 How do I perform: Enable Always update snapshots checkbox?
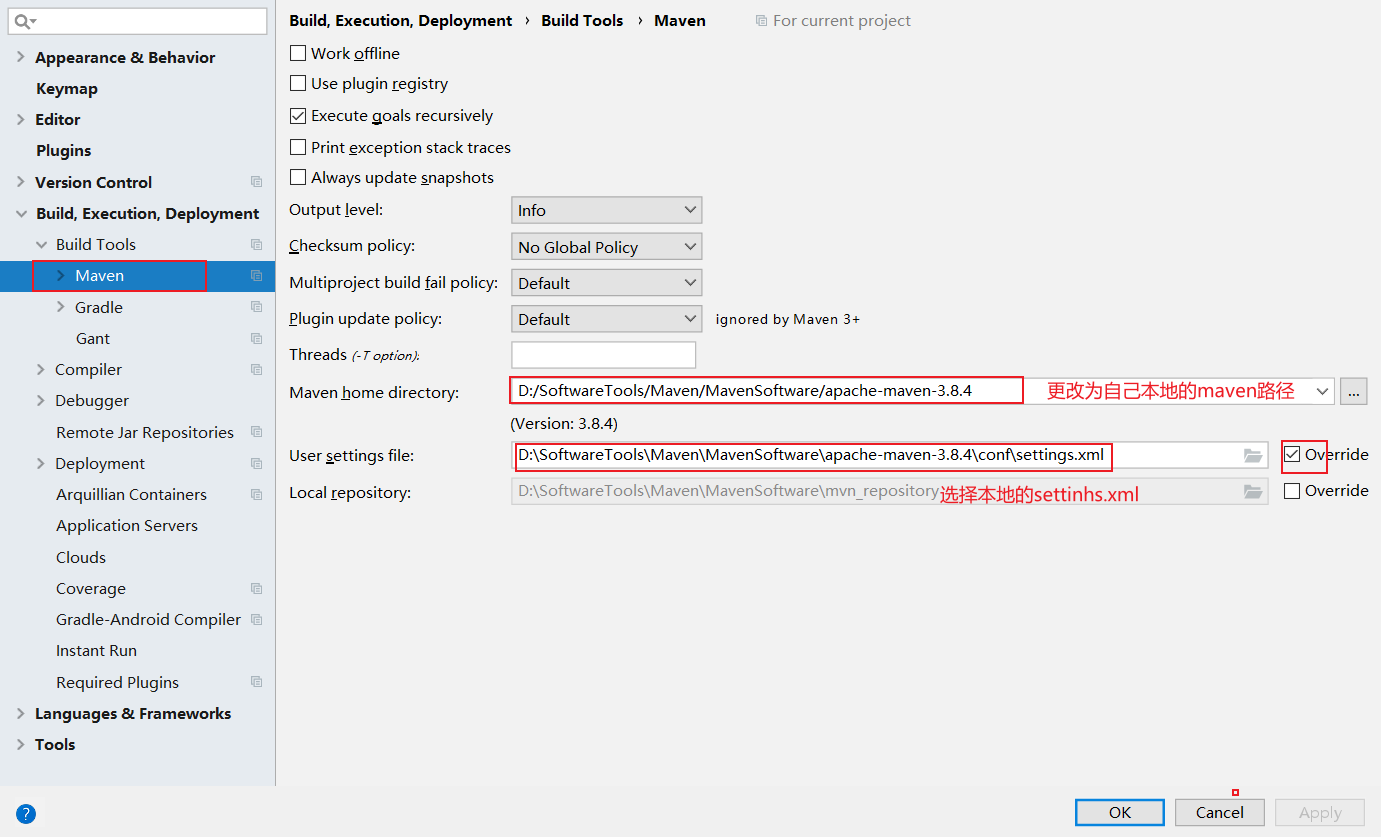coord(298,177)
